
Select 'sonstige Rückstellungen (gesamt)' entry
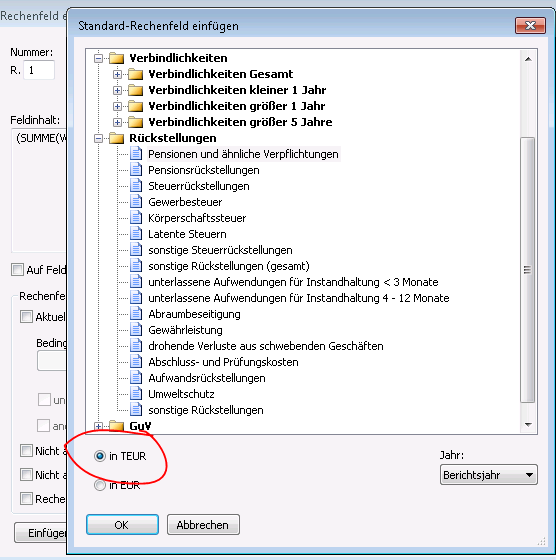[229, 266]
